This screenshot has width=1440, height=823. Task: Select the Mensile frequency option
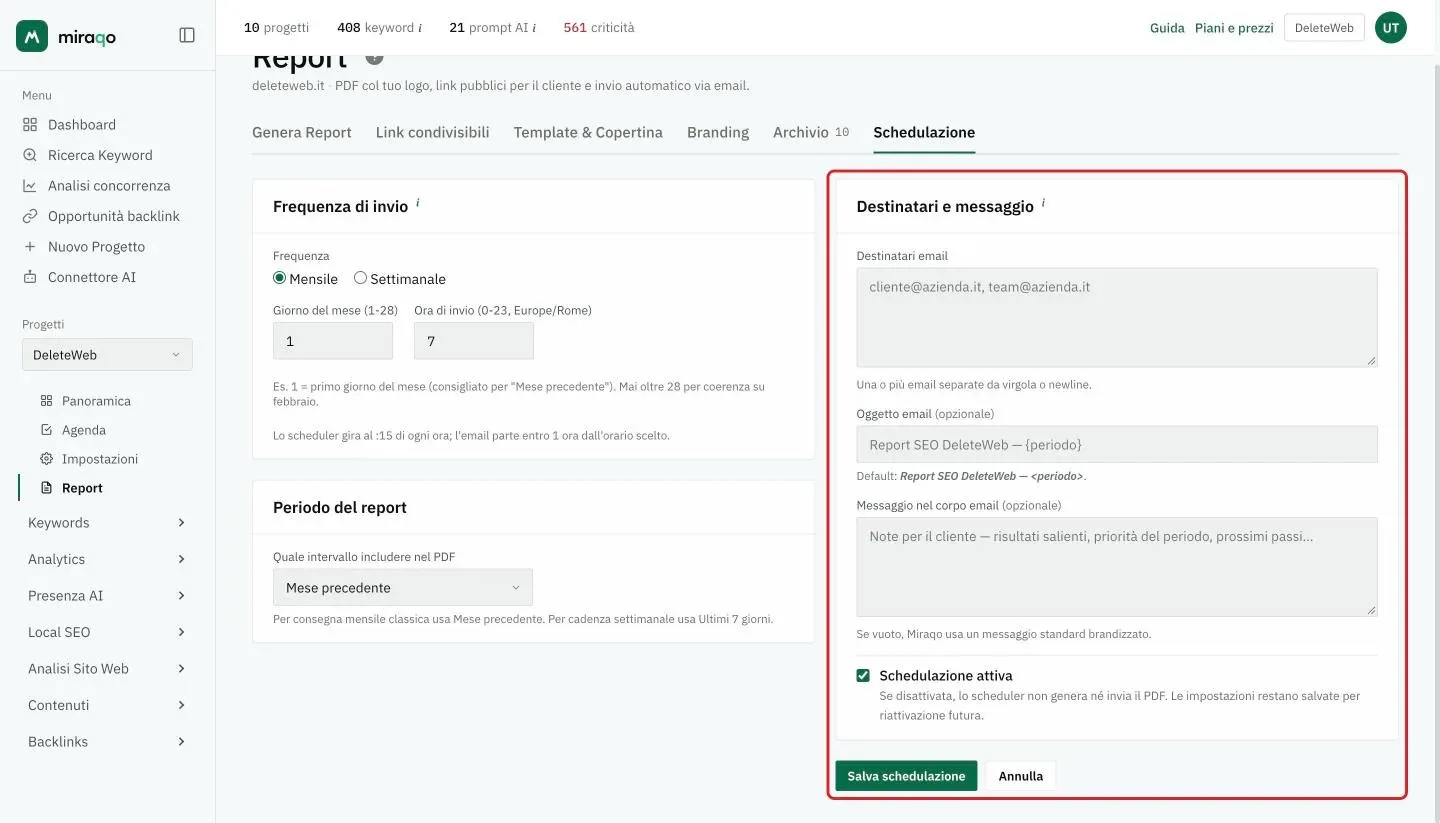(x=280, y=278)
